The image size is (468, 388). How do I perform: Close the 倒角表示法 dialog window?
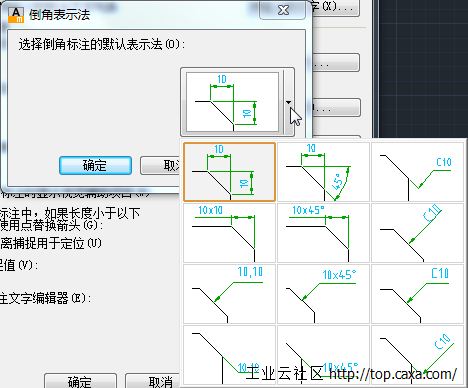click(283, 10)
